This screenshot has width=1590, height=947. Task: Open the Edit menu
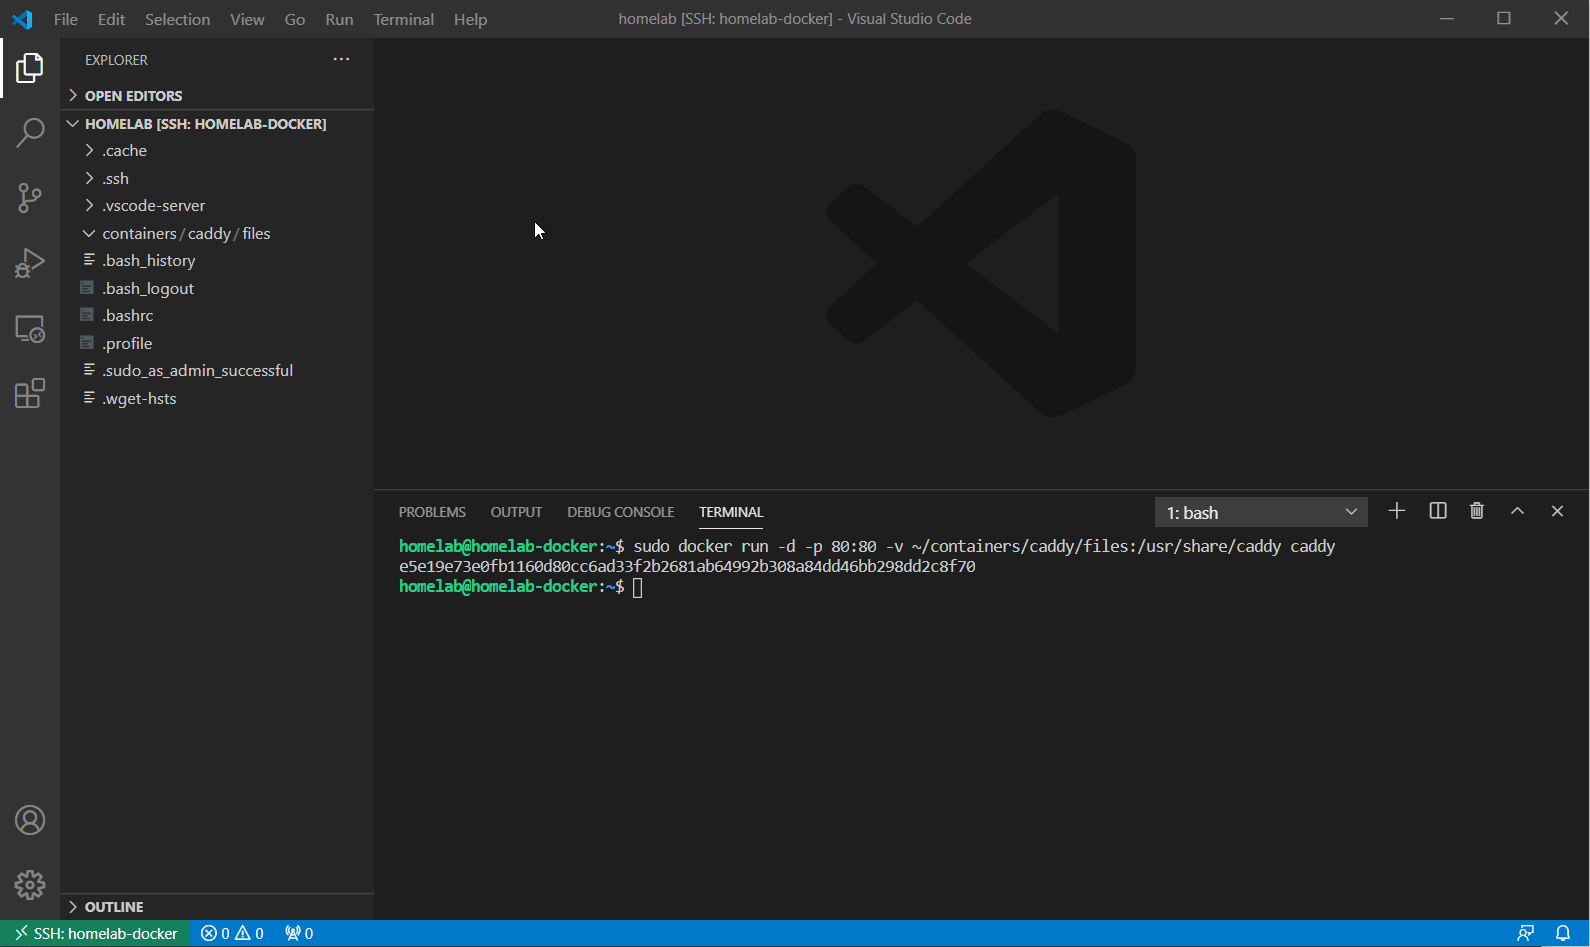(x=111, y=19)
